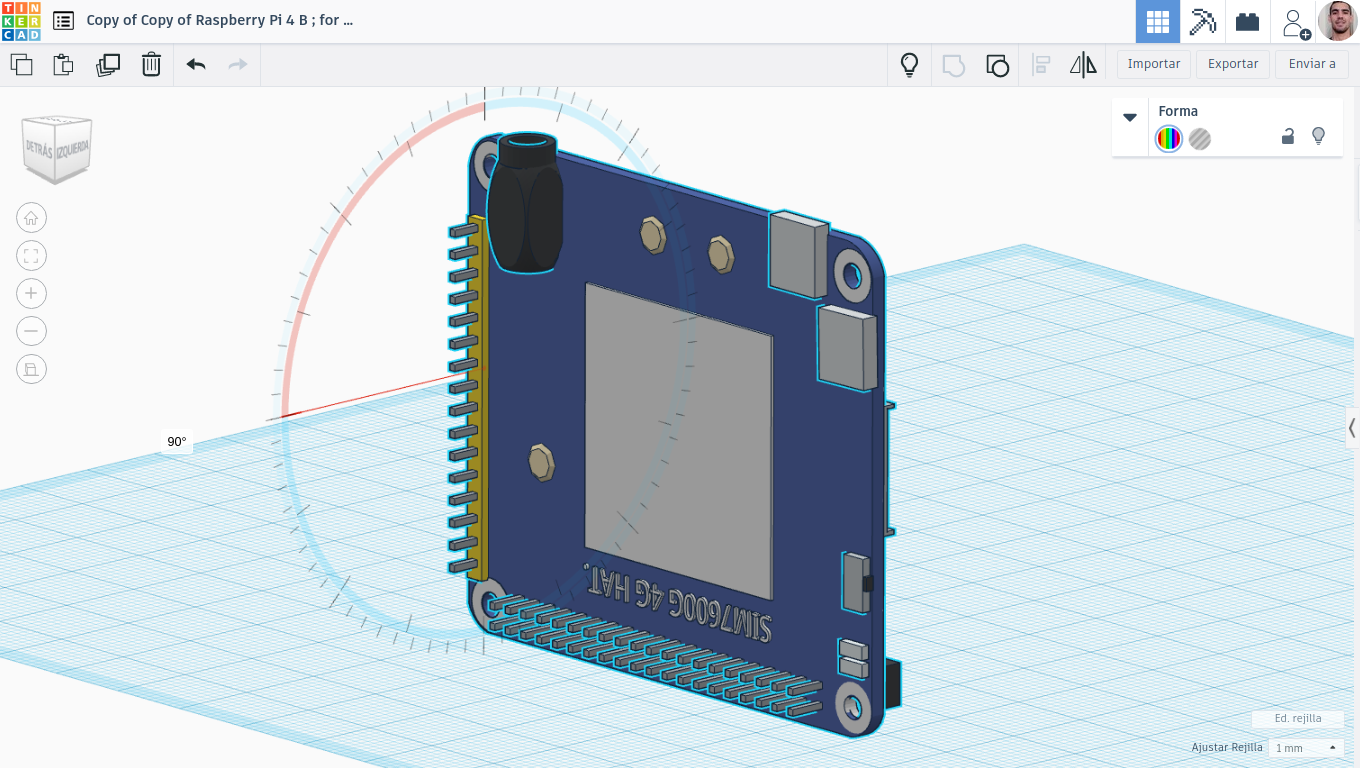1360x768 pixels.
Task: Toggle the lock editing icon
Action: point(1288,137)
